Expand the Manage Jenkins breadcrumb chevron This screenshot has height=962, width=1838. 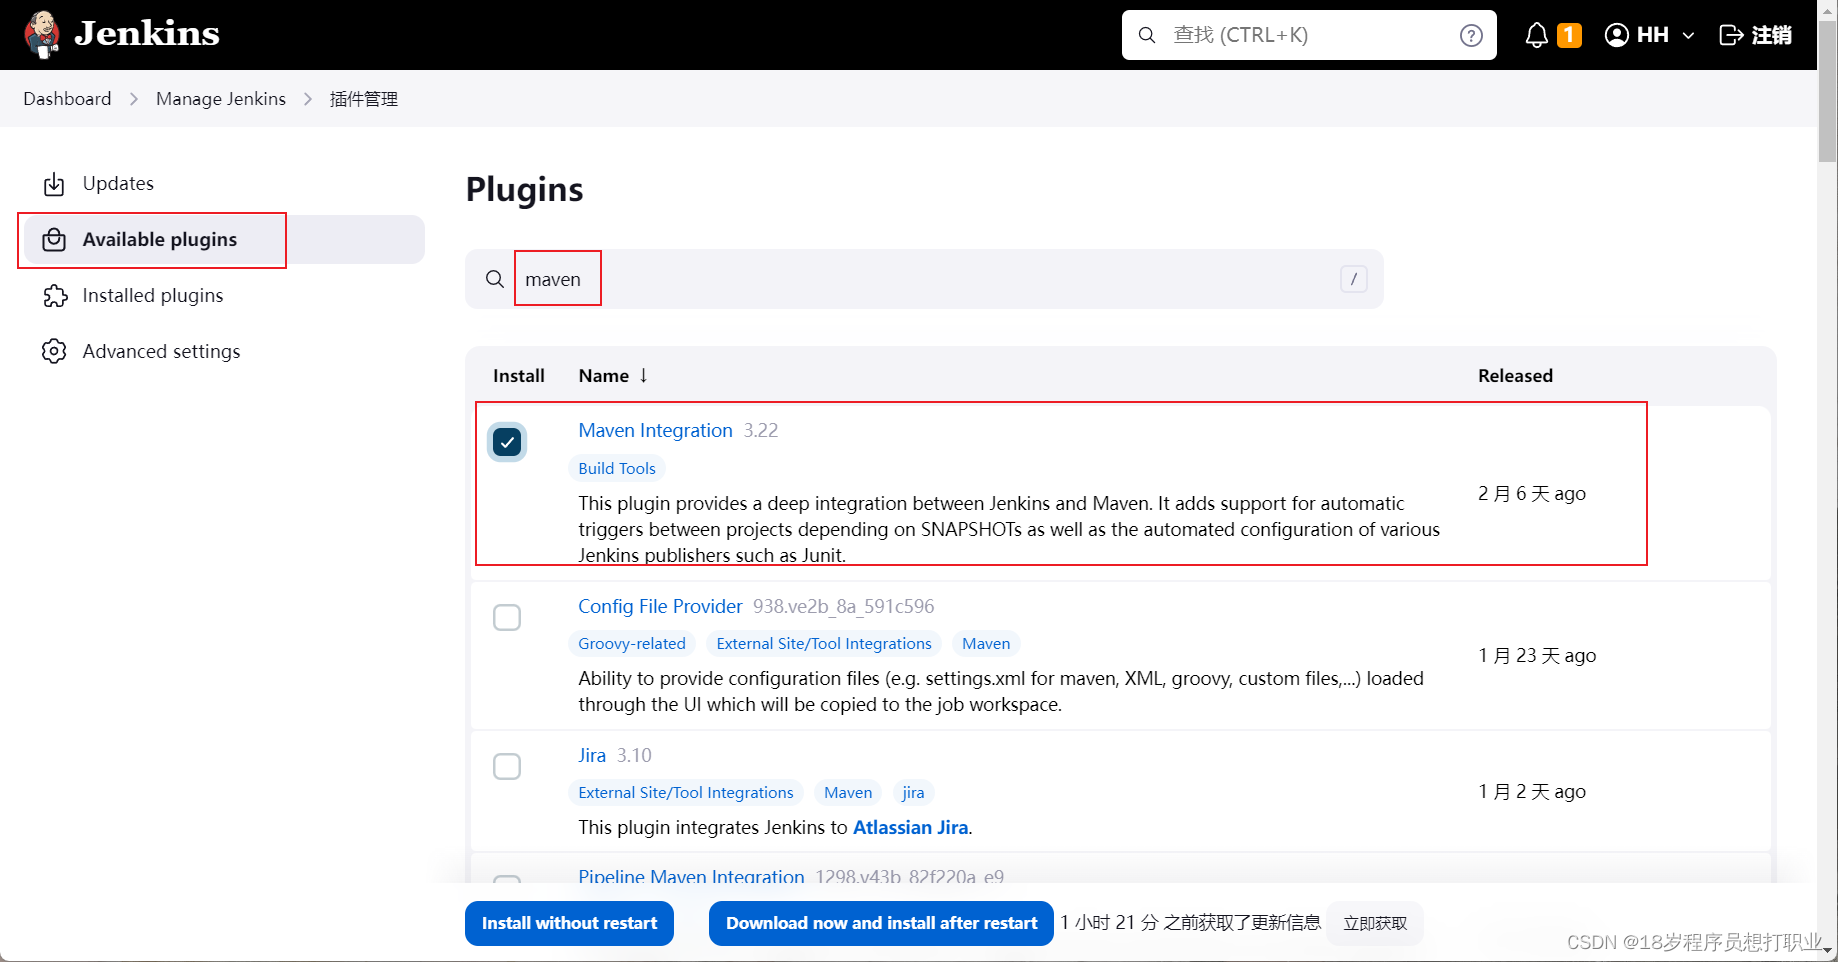pyautogui.click(x=308, y=99)
